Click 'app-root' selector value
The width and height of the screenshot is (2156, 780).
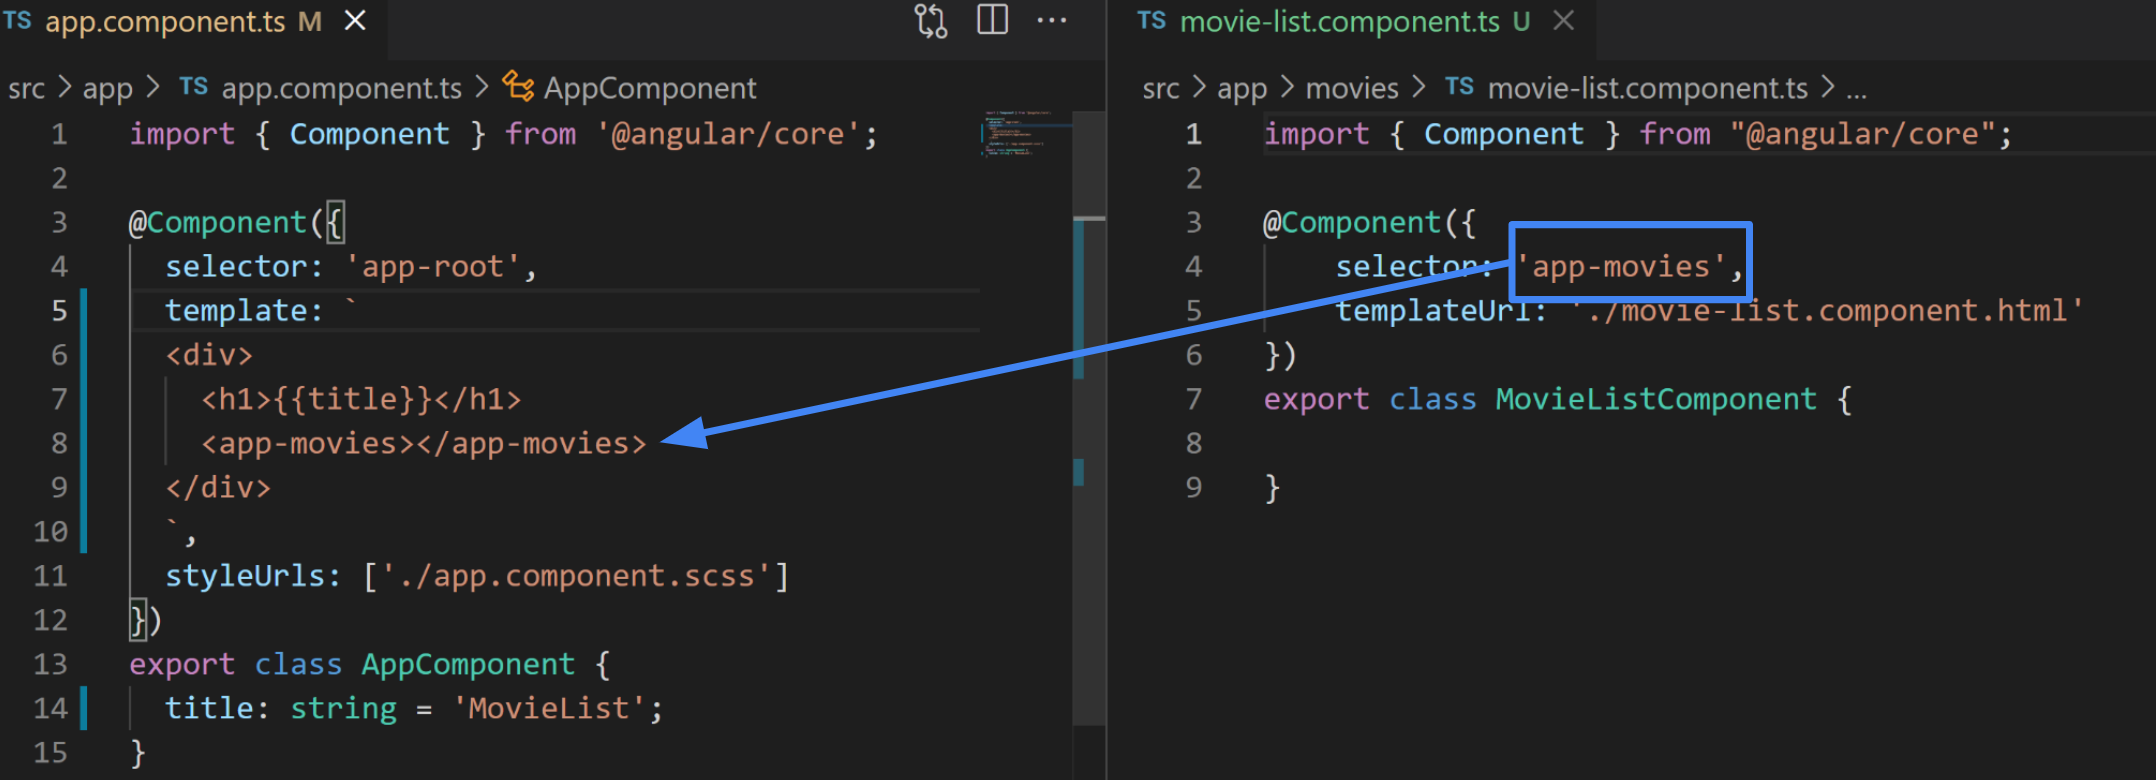click(433, 267)
